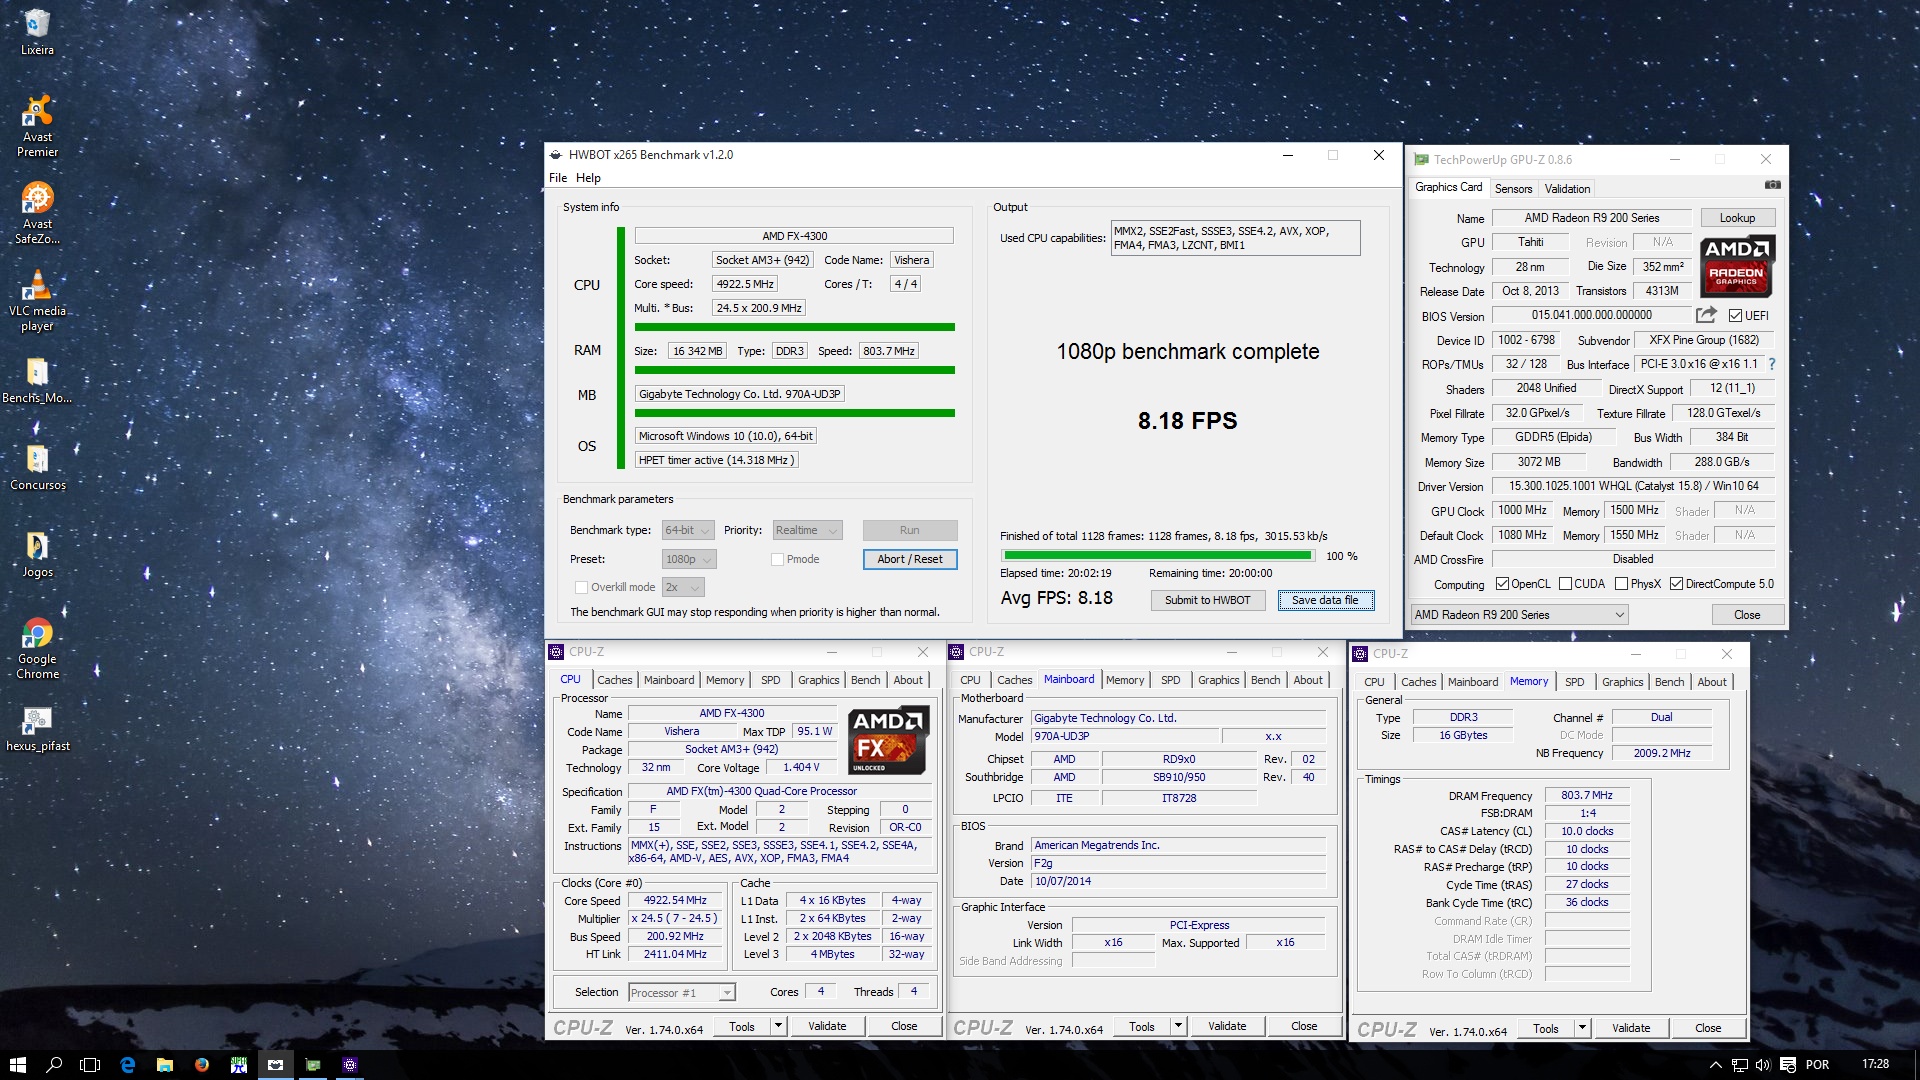Open the Google Chrome desktop icon
The width and height of the screenshot is (1920, 1080).
tap(37, 648)
